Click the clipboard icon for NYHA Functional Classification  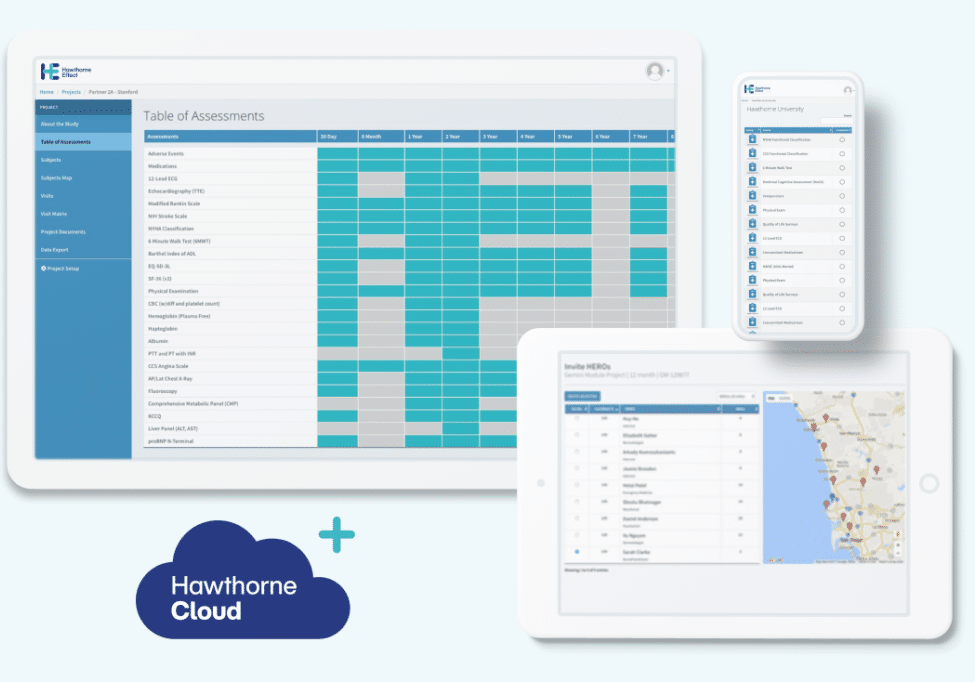coord(752,139)
